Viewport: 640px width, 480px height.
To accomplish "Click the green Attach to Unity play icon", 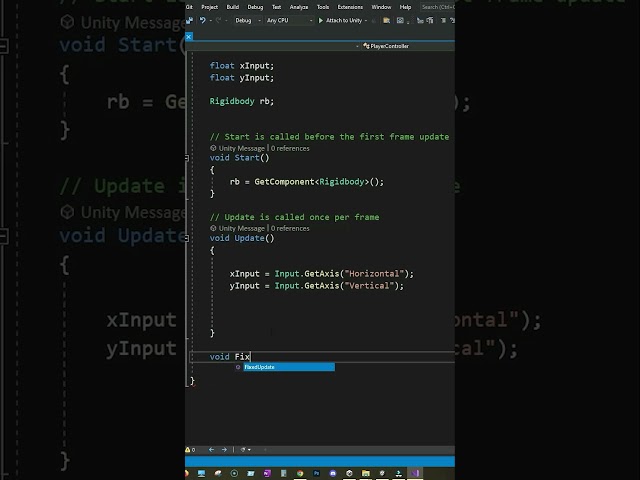I will [x=321, y=20].
